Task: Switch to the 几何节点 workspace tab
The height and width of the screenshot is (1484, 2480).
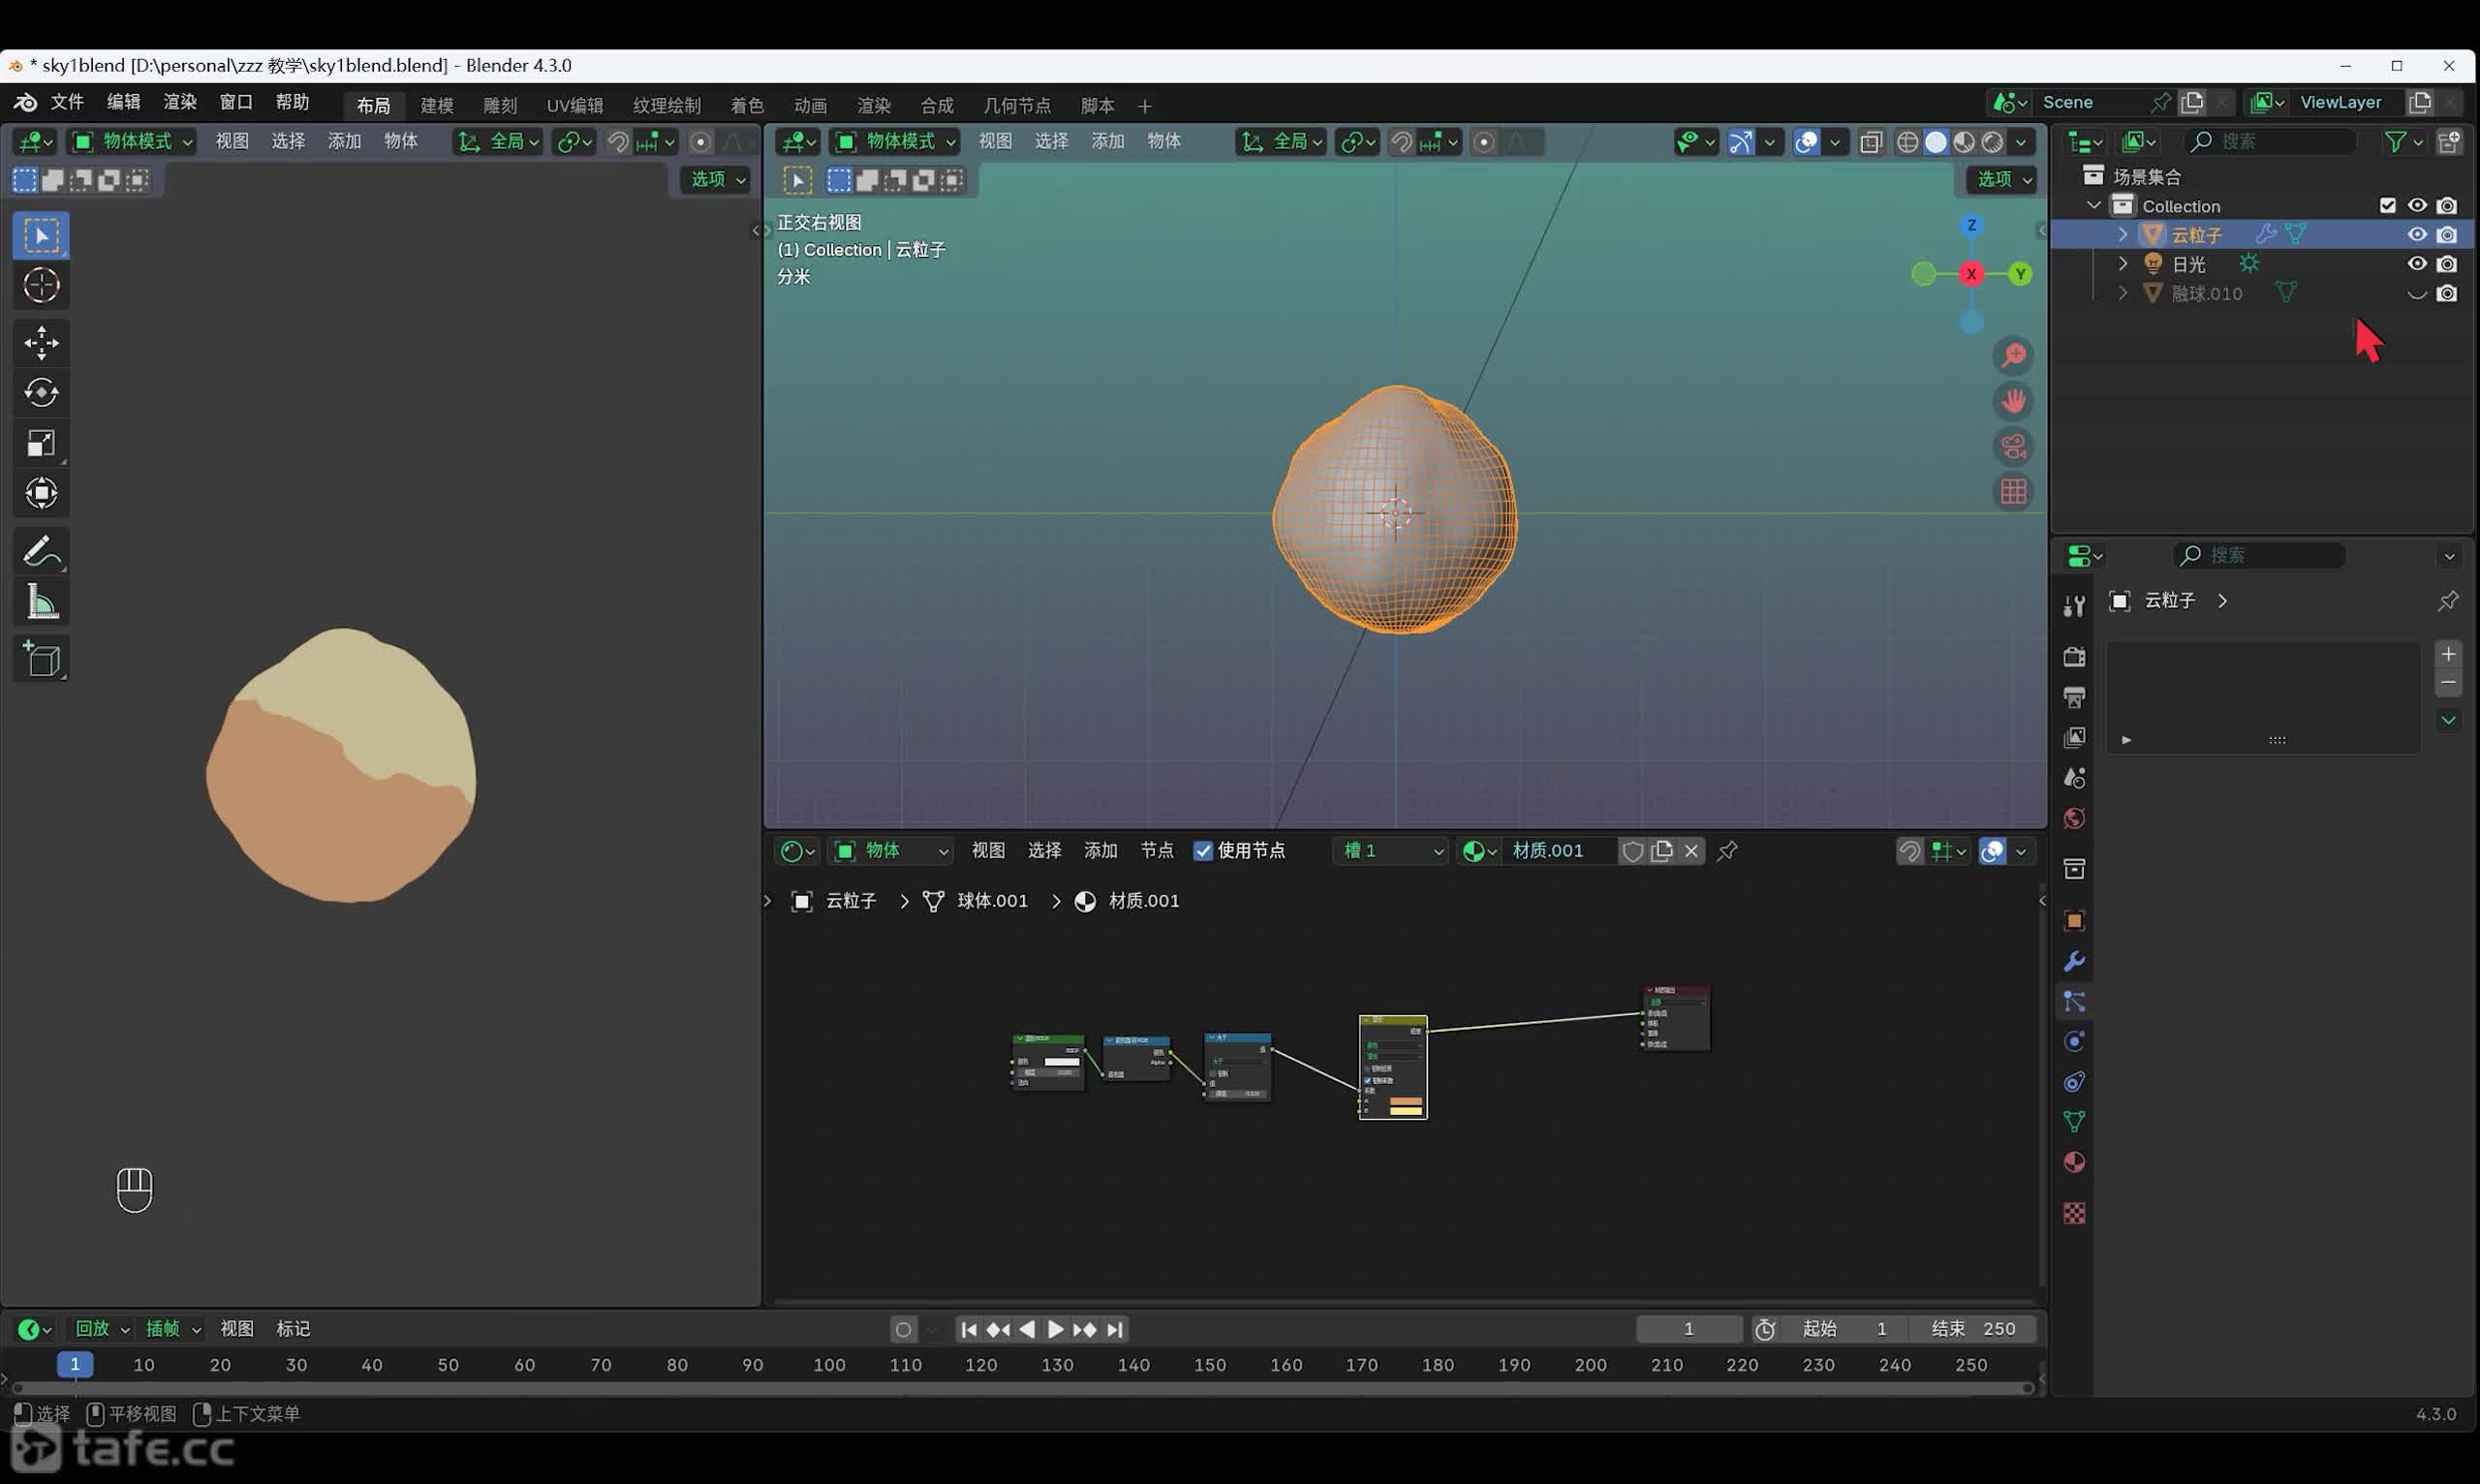Action: (x=1016, y=106)
